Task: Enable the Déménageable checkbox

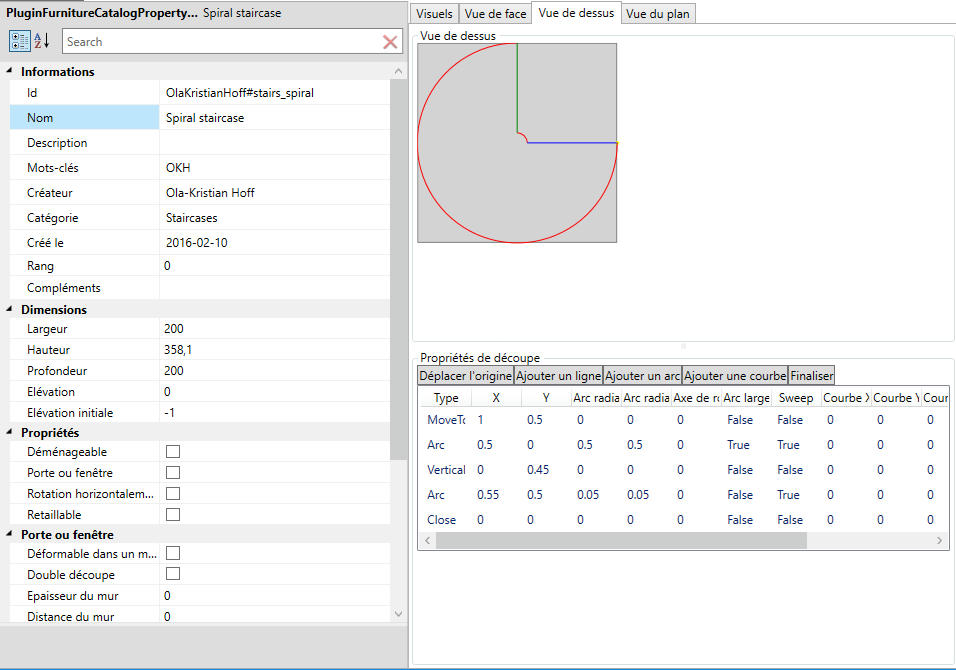Action: click(173, 452)
